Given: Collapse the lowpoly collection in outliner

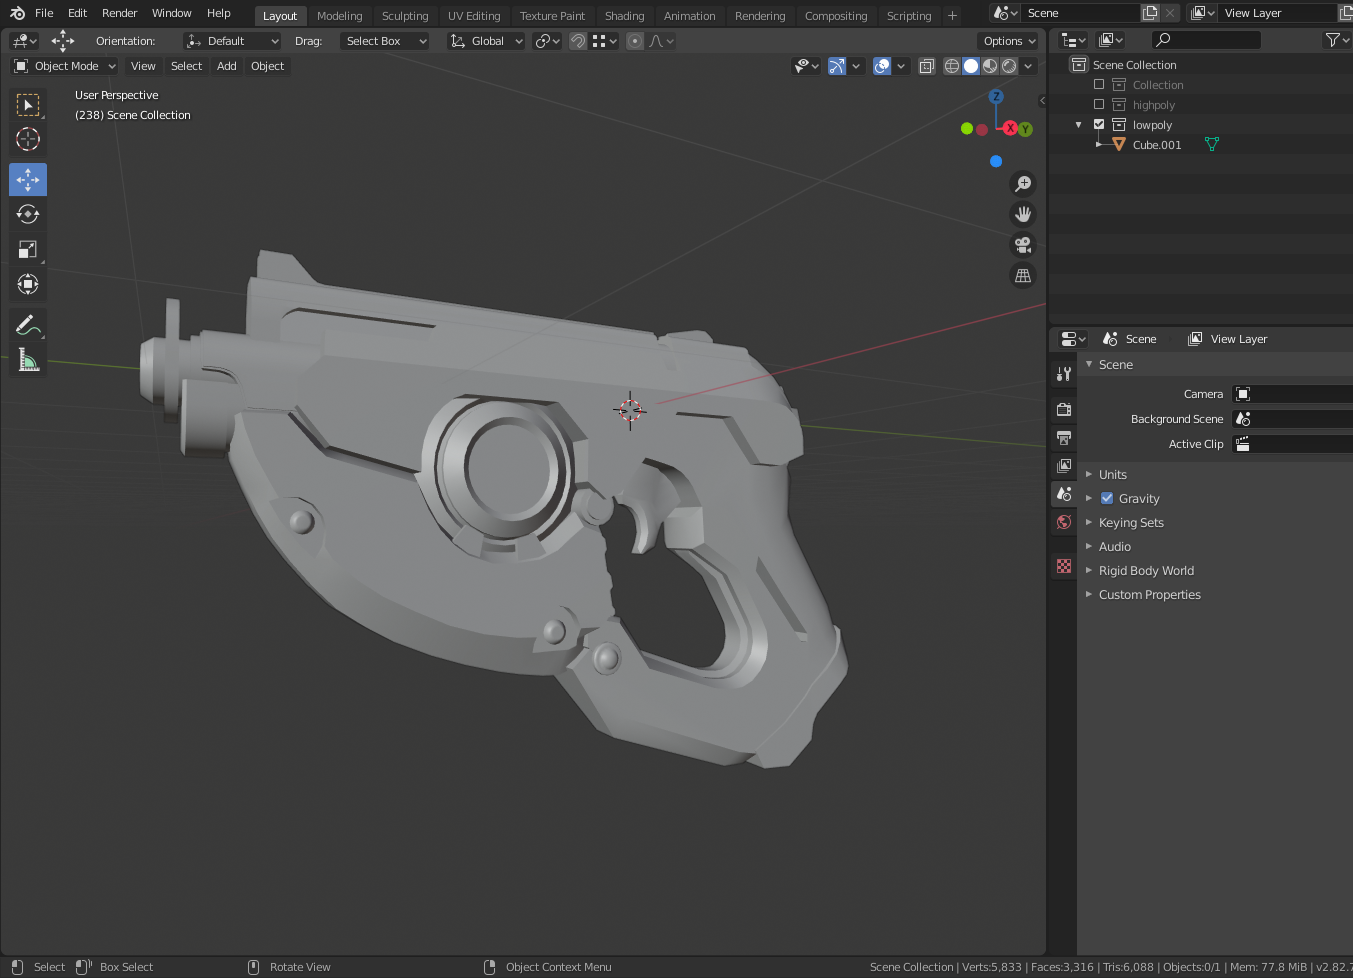Looking at the screenshot, I should (x=1077, y=124).
